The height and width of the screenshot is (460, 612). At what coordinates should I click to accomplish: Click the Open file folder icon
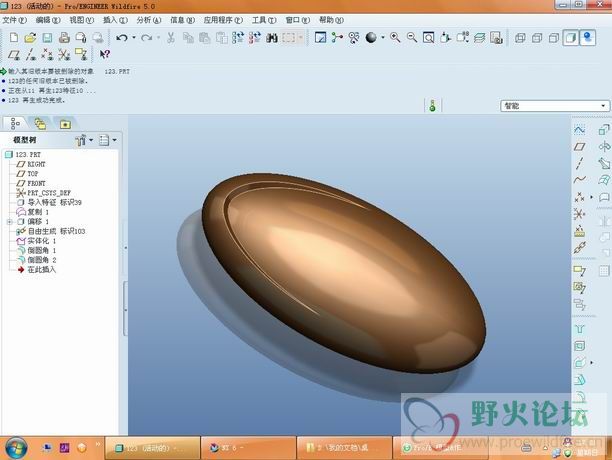coord(30,37)
